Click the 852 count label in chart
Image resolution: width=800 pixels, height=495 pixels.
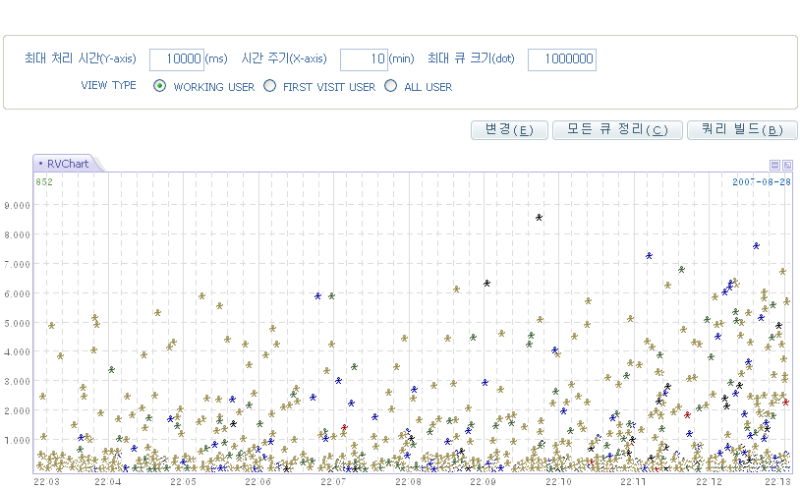(x=44, y=182)
